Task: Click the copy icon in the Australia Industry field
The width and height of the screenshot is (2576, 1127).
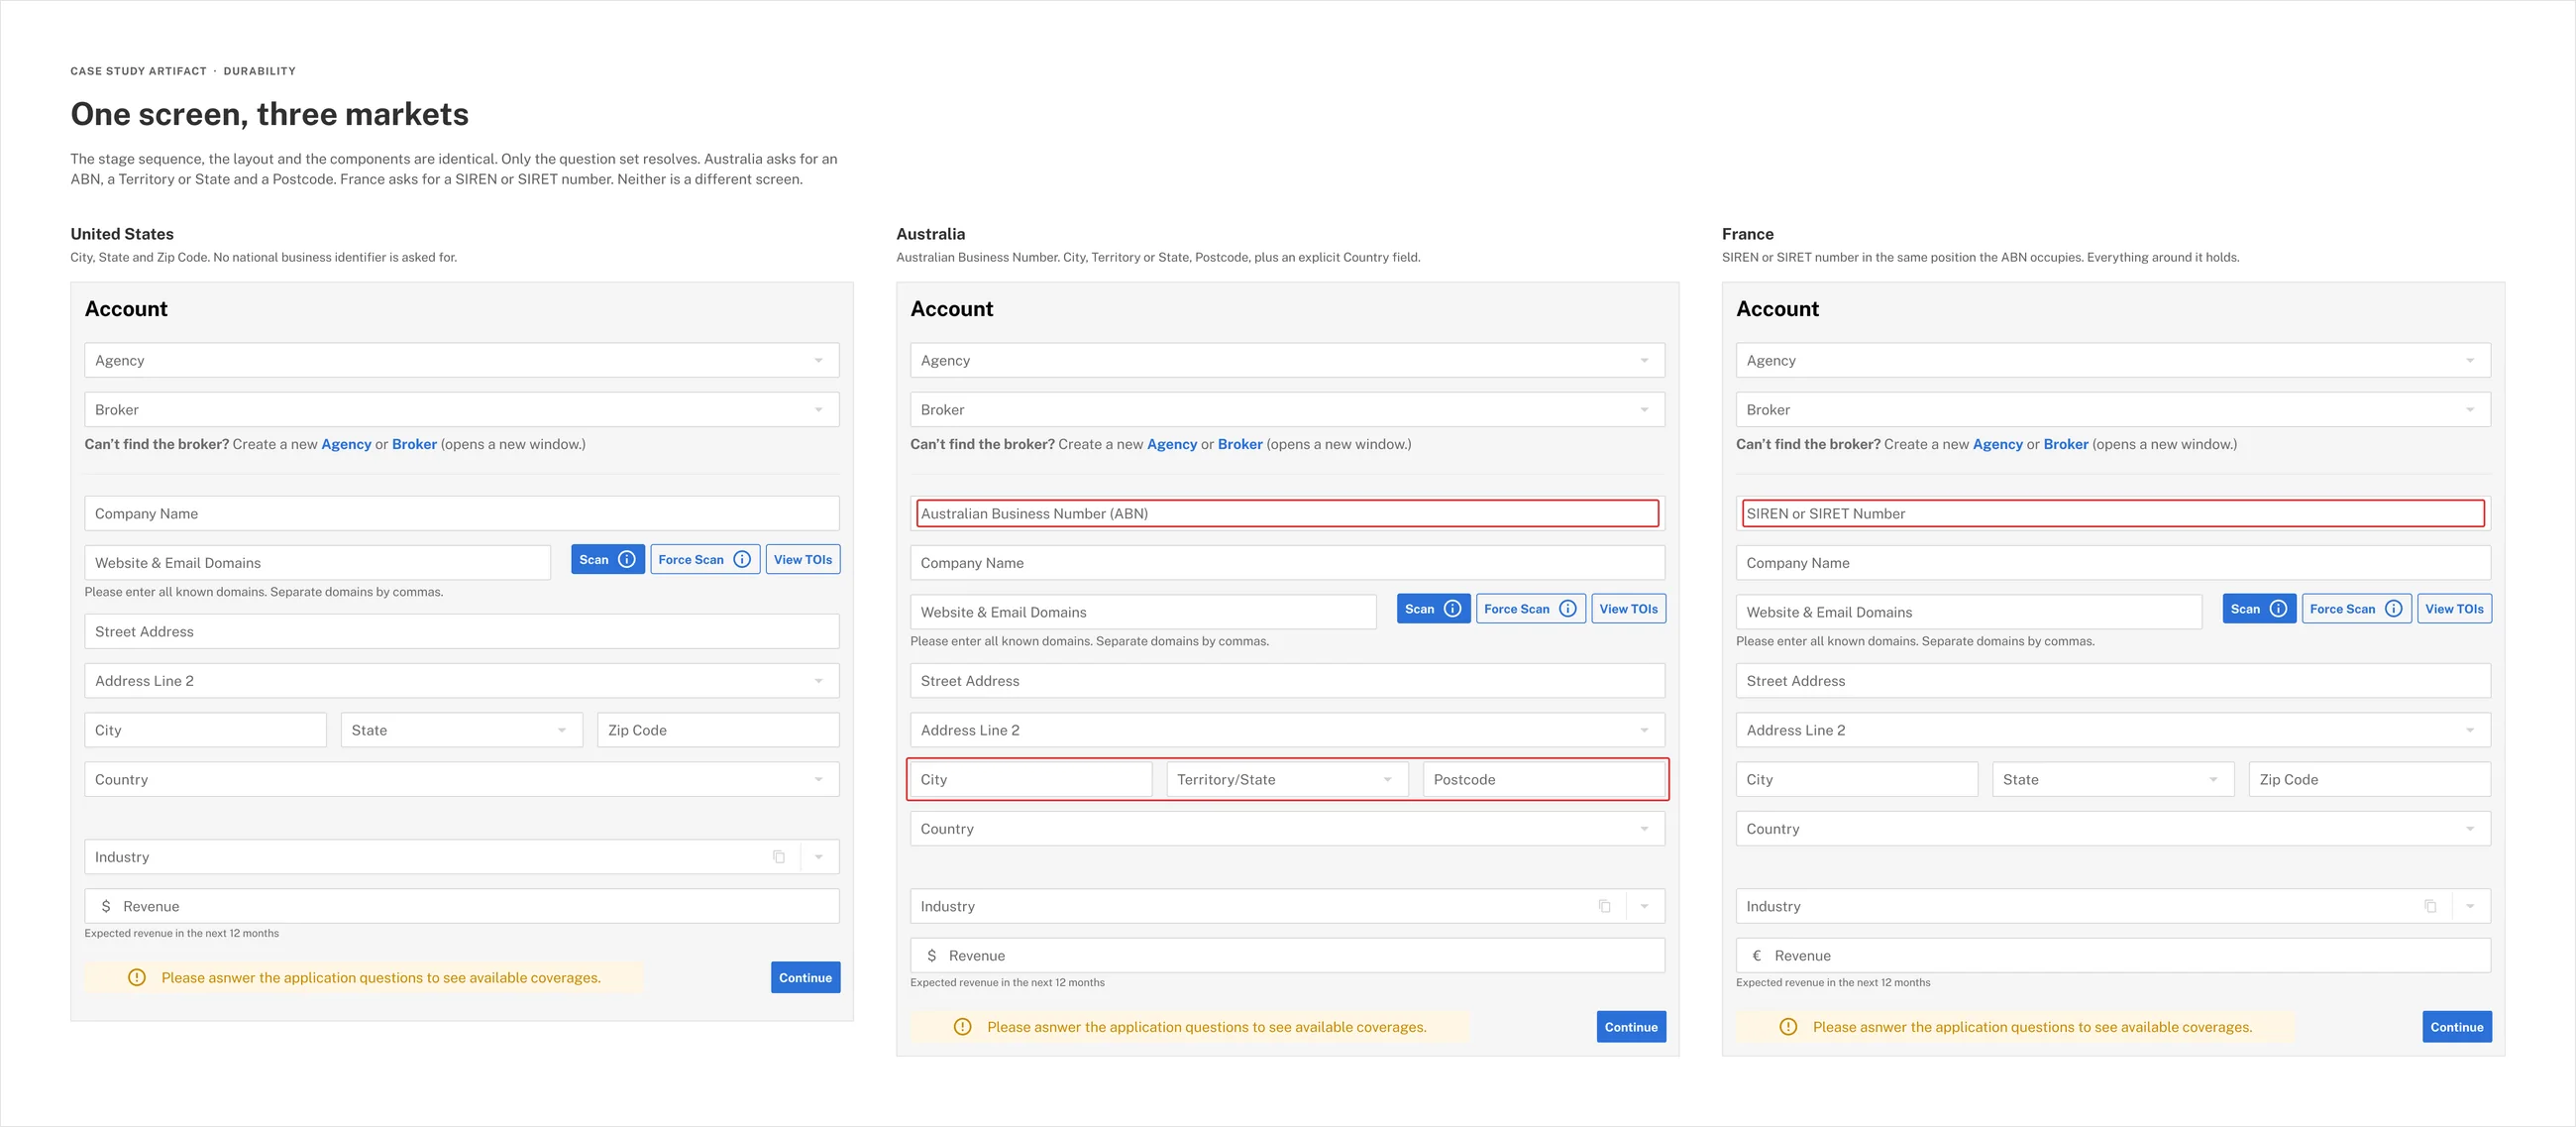Action: click(x=1605, y=906)
